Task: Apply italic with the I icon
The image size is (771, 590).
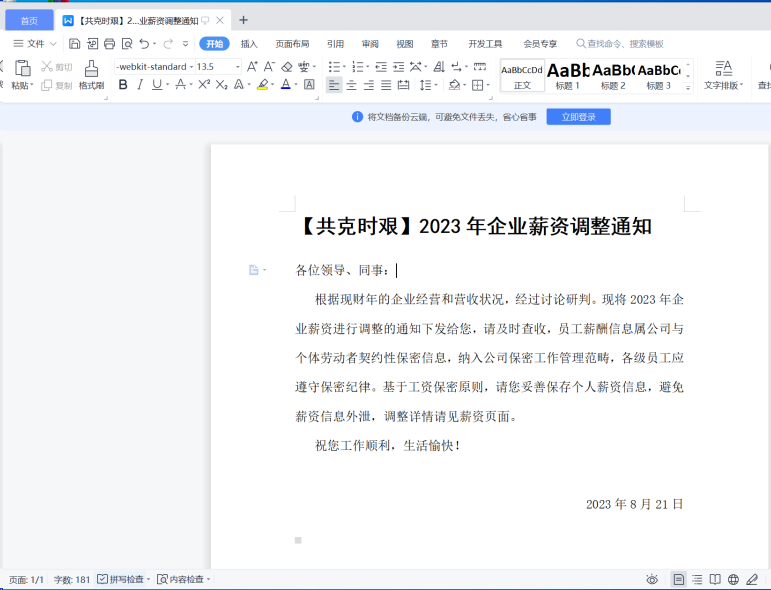Action: coord(140,85)
